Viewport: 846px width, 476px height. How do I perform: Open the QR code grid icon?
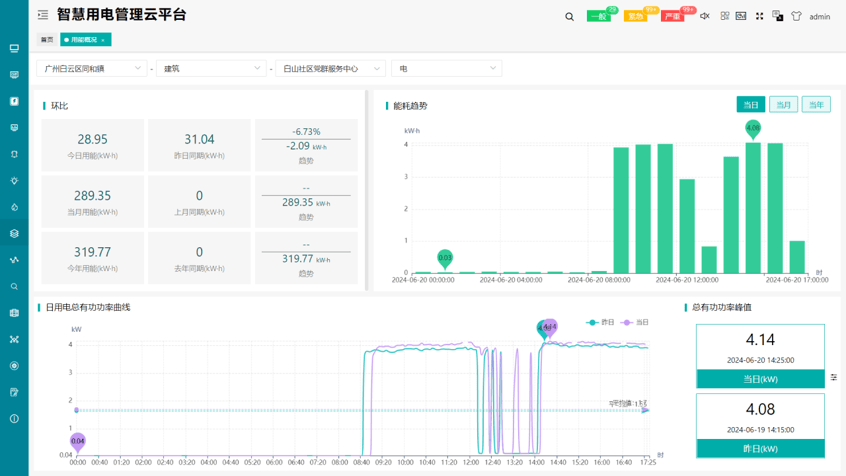coord(725,16)
